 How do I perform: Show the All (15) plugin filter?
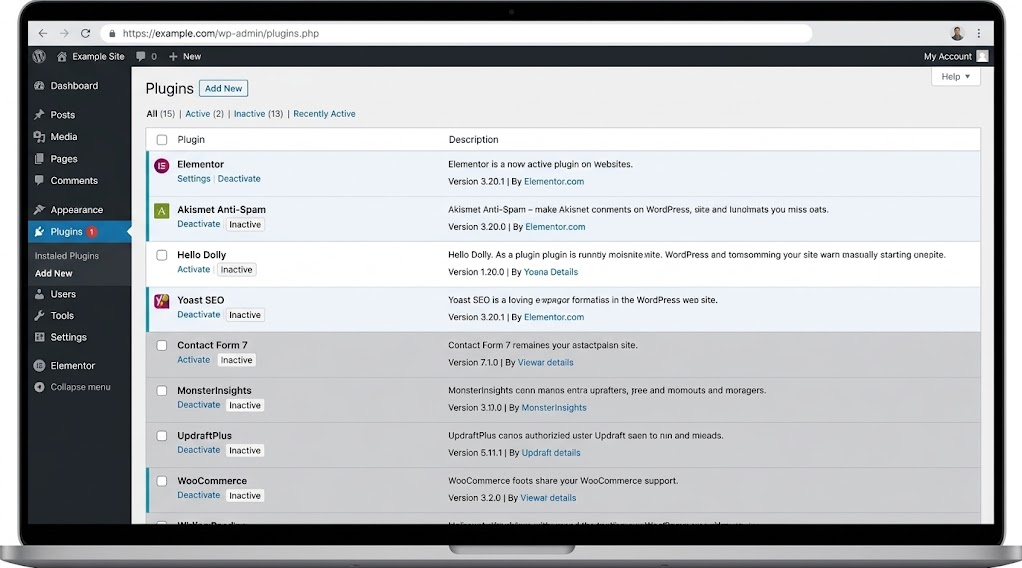(160, 113)
